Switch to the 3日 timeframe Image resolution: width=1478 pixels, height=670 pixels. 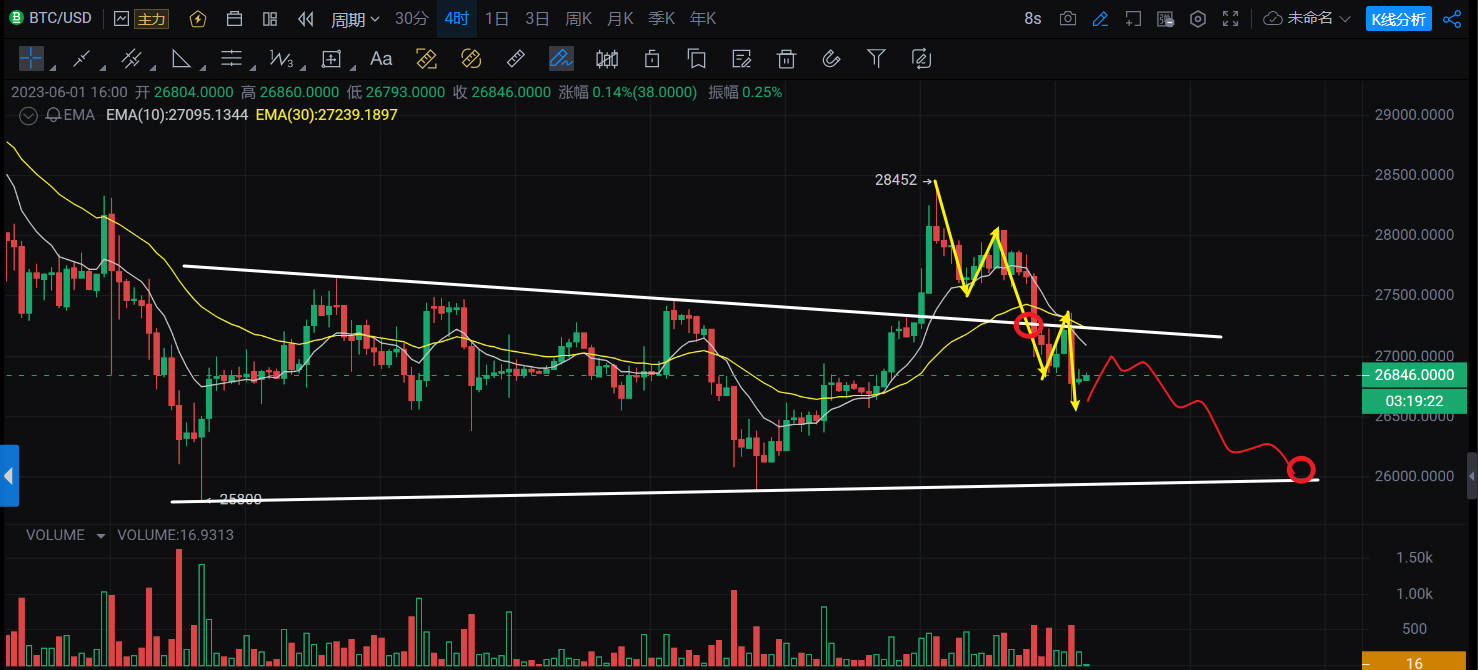[538, 18]
